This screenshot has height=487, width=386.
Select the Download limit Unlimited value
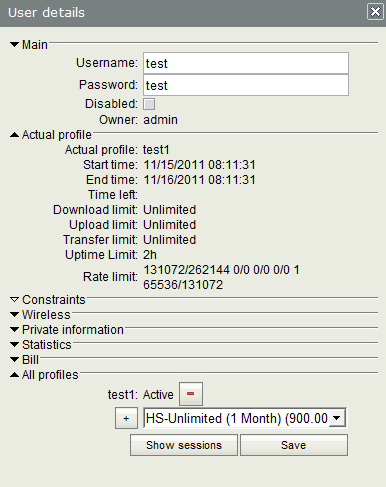[170, 210]
